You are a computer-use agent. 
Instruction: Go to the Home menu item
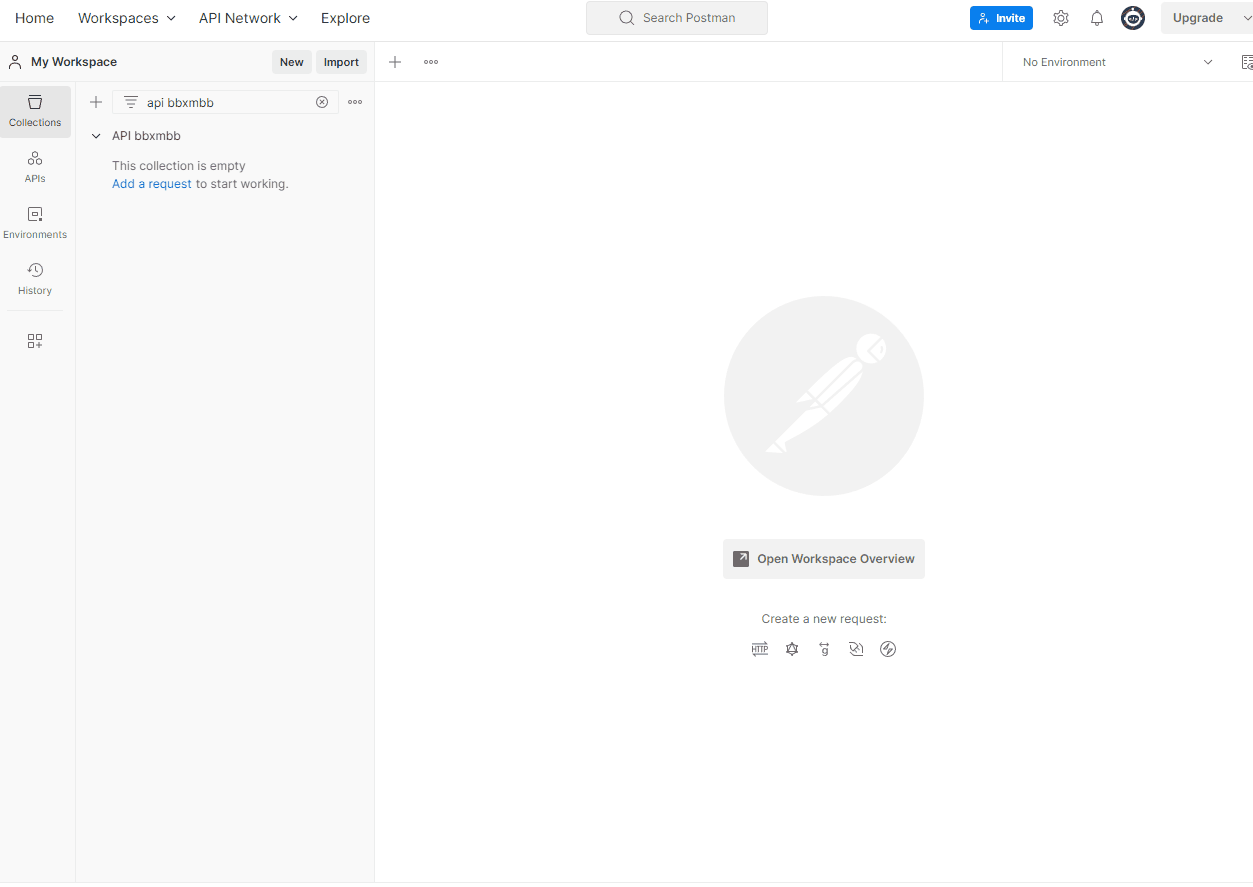coord(35,18)
